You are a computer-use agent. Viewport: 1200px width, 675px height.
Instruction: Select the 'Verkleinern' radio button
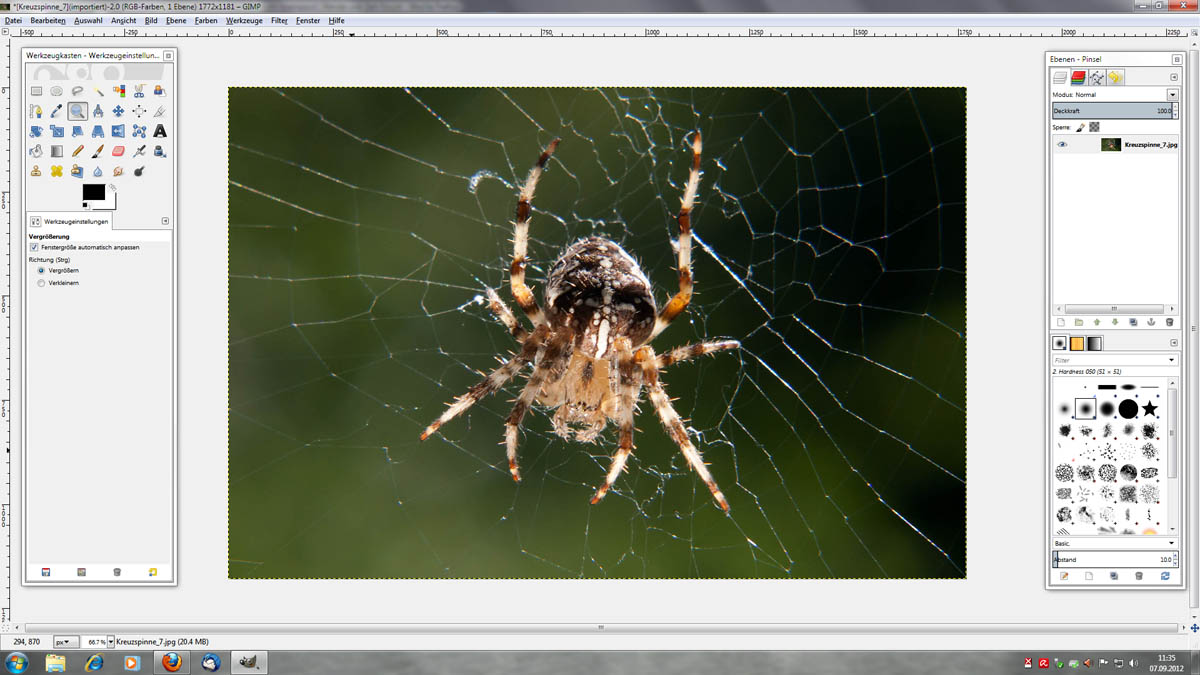coord(41,283)
